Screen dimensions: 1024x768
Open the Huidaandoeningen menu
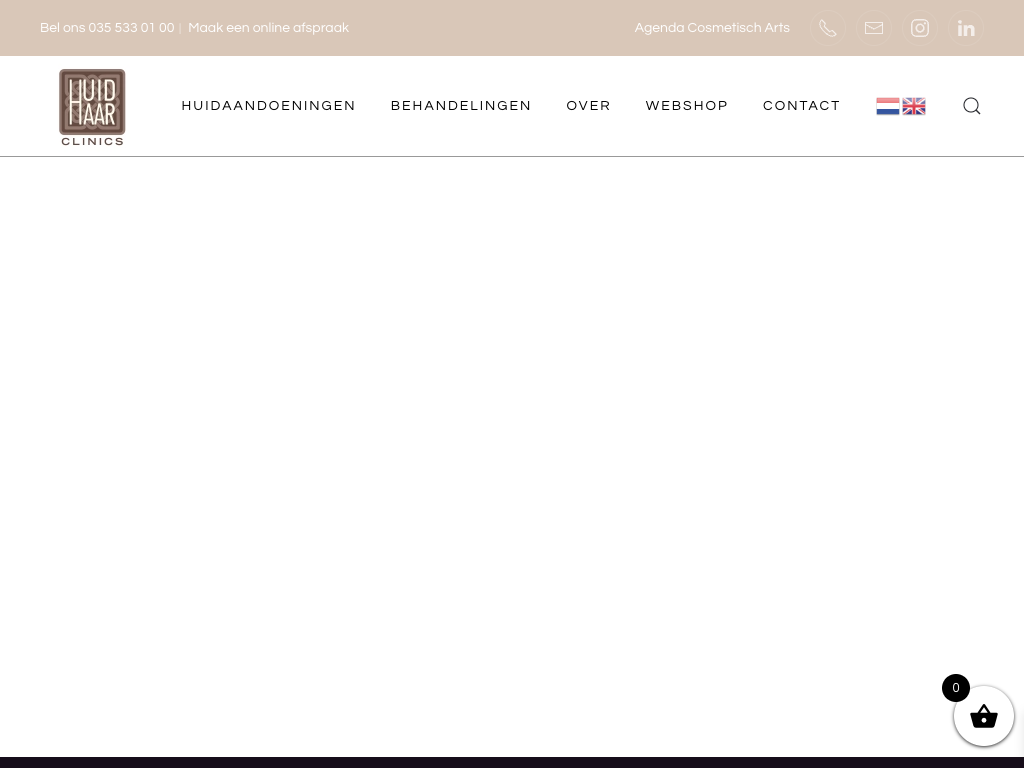(268, 106)
